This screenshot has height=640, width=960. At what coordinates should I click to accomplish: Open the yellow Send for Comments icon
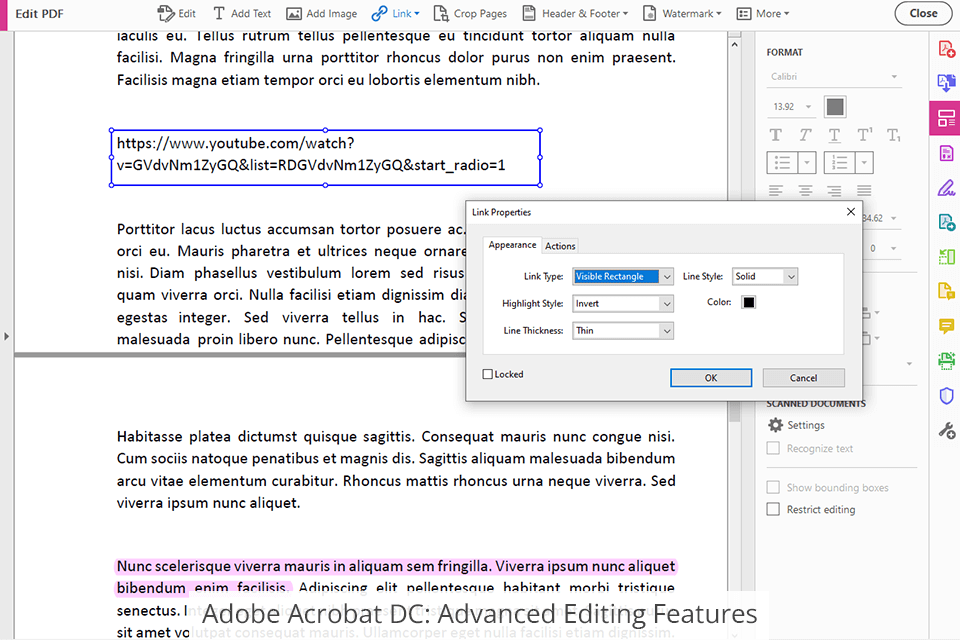(x=947, y=291)
